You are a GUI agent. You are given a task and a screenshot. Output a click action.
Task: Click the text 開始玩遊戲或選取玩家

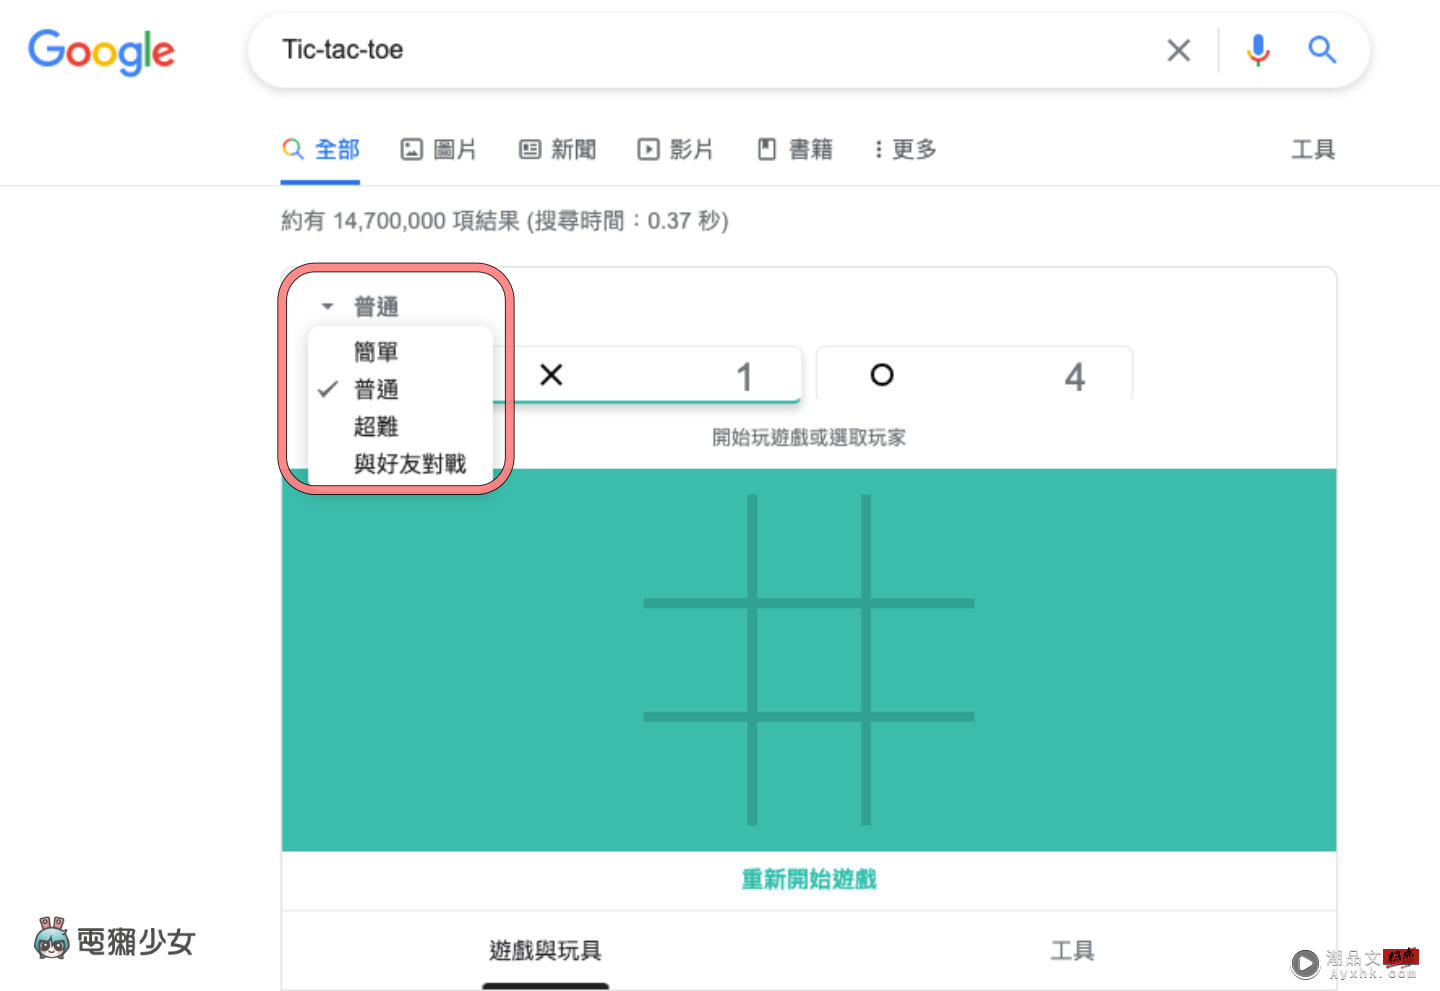pyautogui.click(x=809, y=437)
